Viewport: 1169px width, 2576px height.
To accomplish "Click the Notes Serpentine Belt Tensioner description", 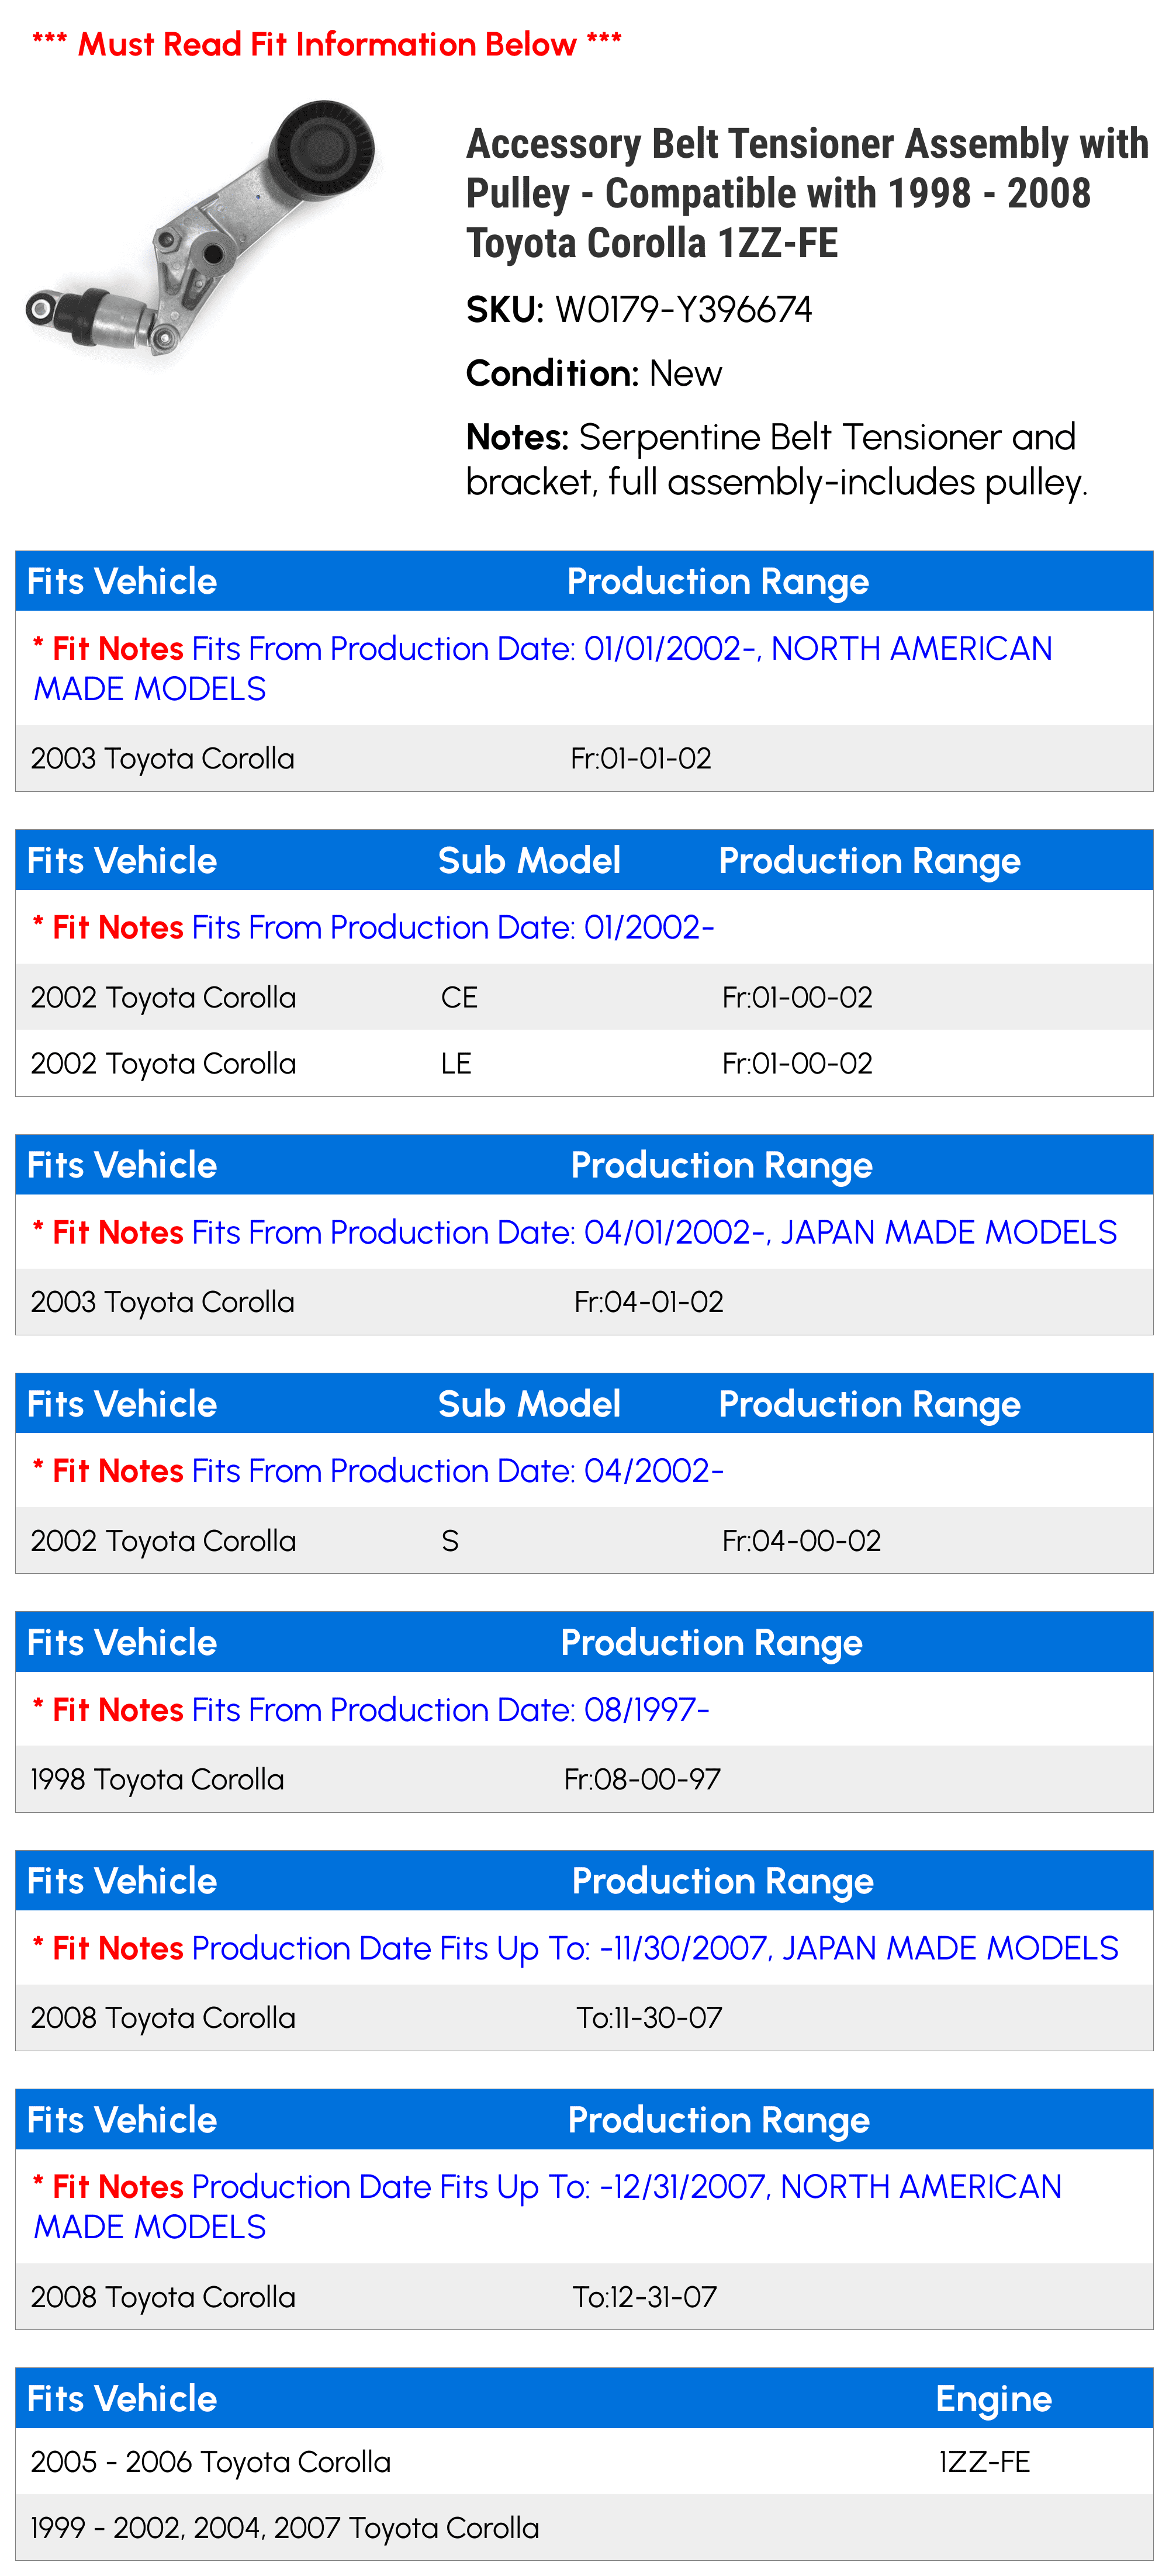I will (777, 459).
